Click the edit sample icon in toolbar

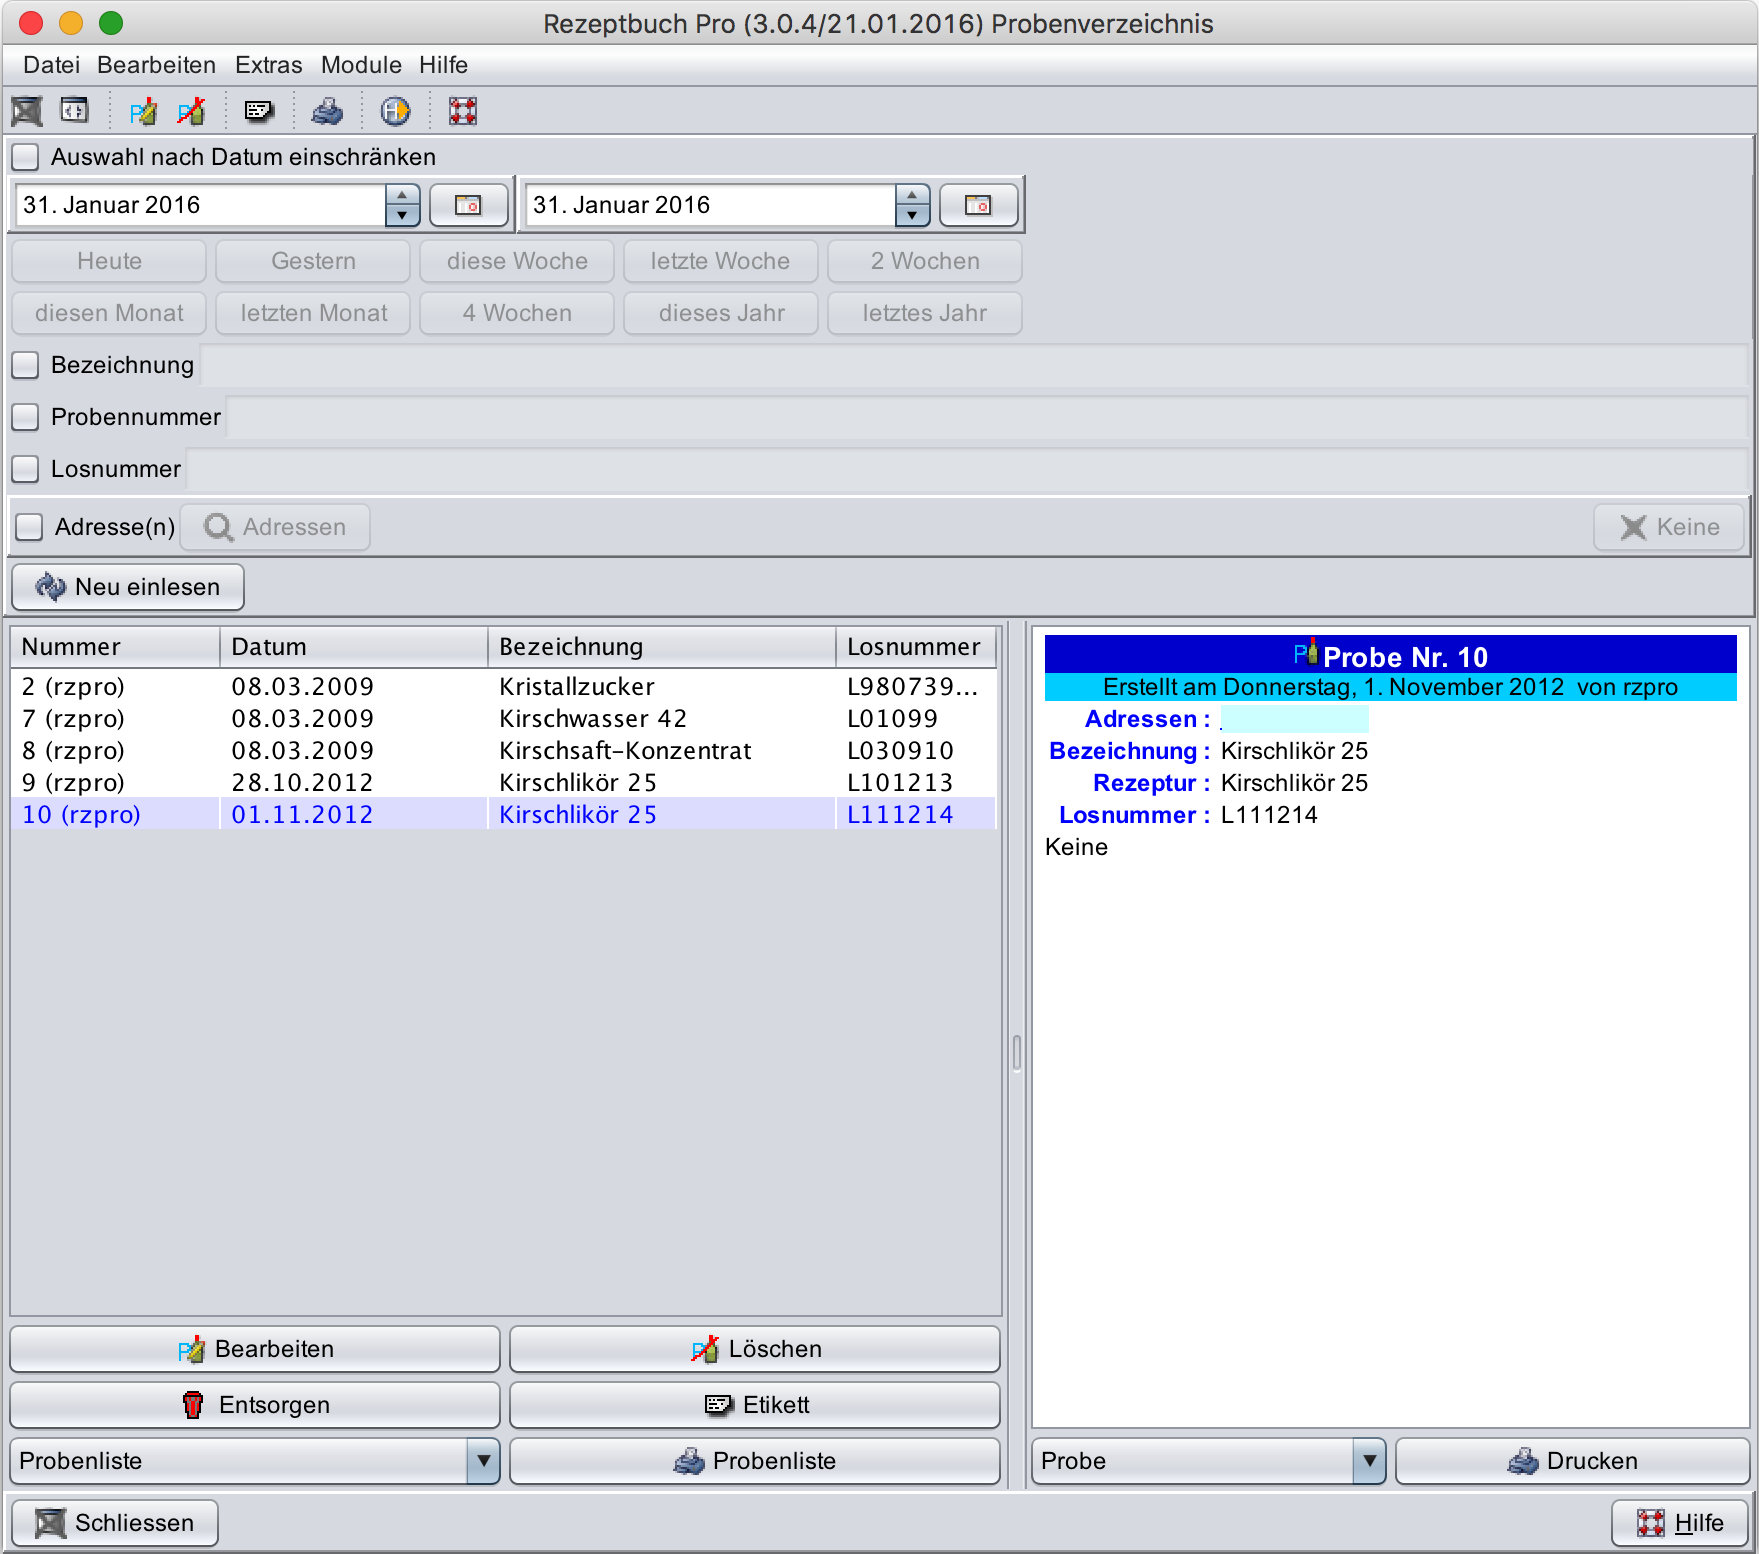pos(143,111)
